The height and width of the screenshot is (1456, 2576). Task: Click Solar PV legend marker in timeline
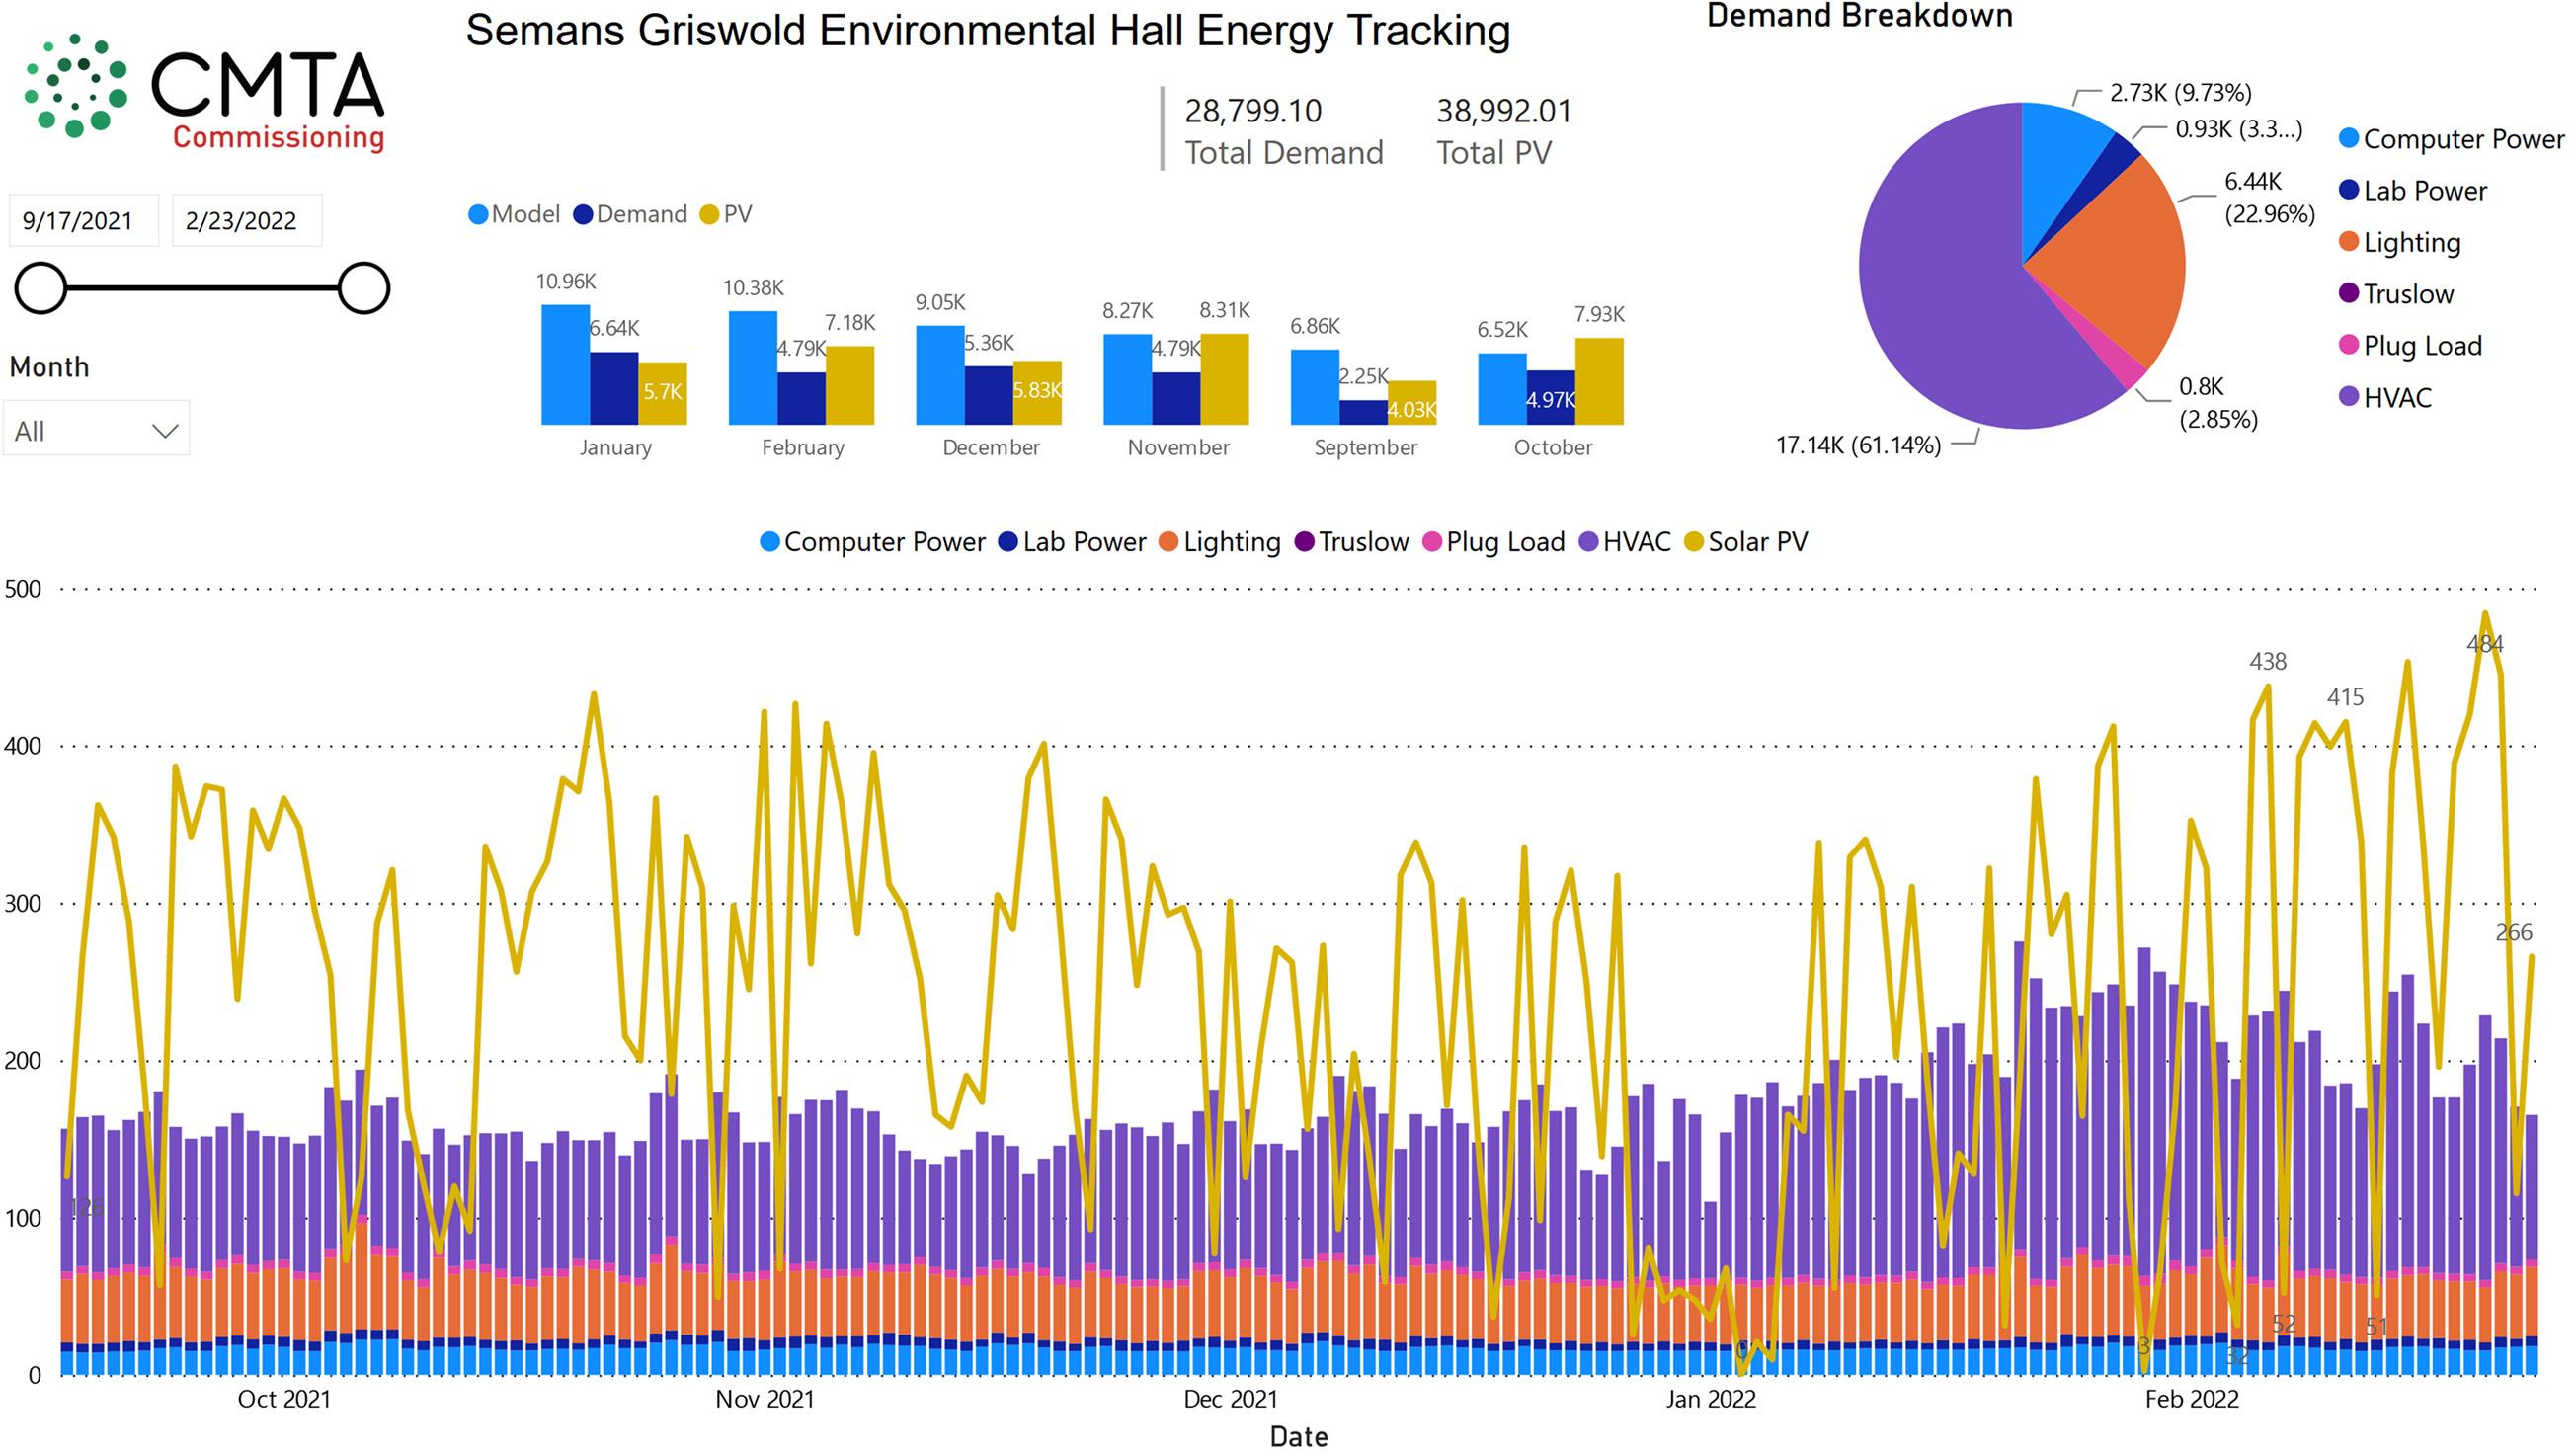1694,542
